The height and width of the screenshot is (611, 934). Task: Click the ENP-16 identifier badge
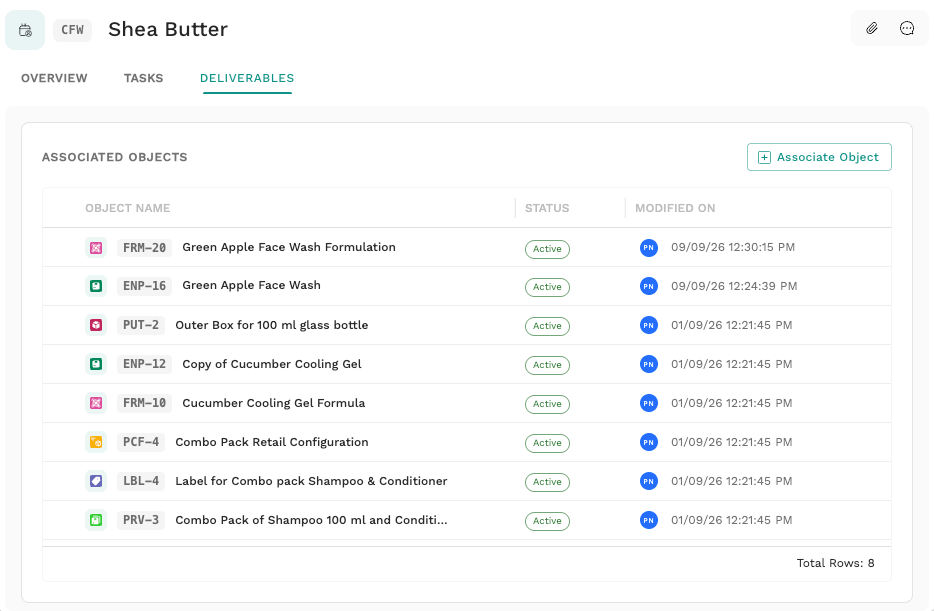144,286
